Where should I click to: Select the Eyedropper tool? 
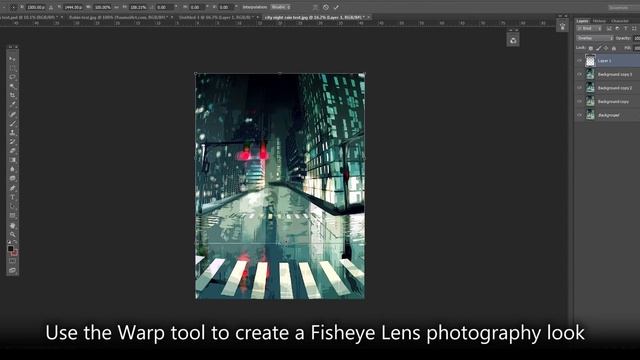click(12, 104)
